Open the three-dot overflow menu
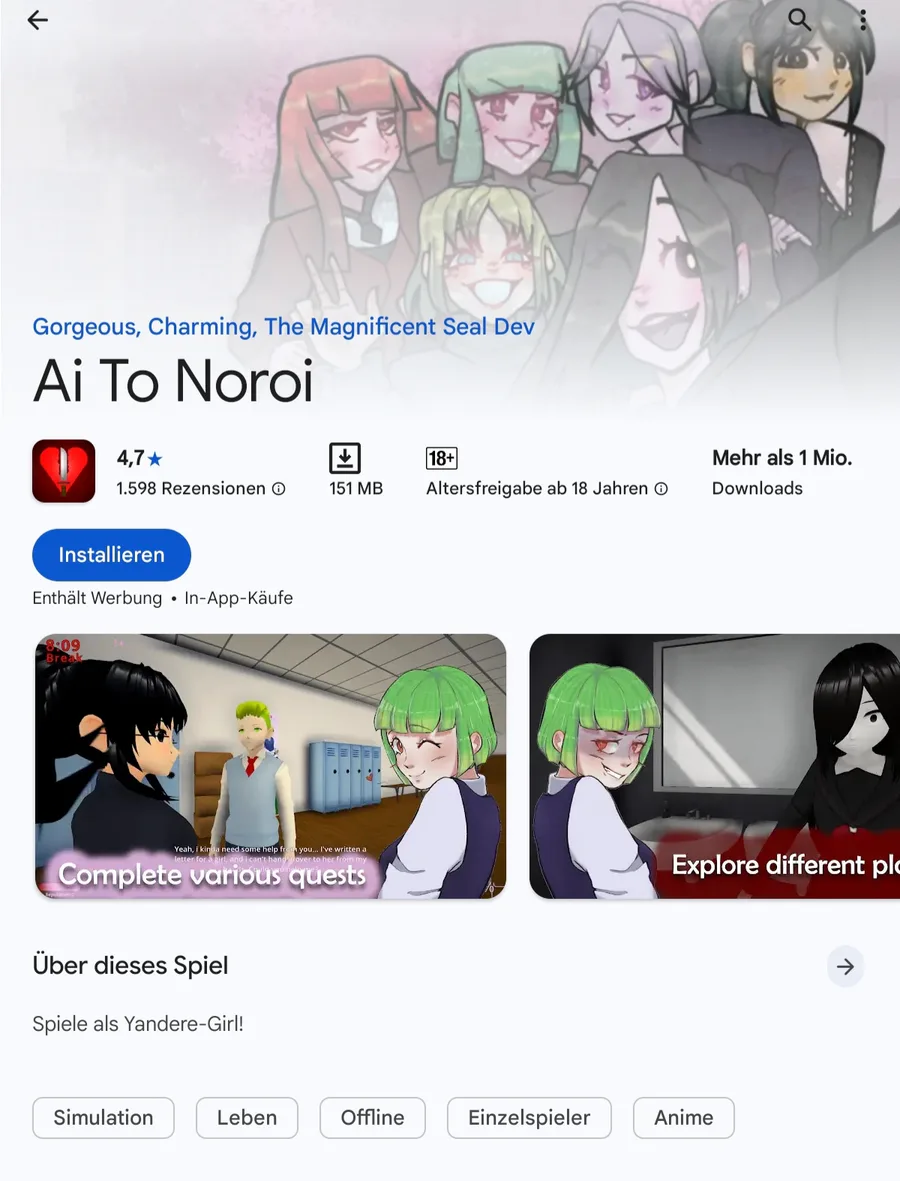This screenshot has width=900, height=1181. pyautogui.click(x=862, y=20)
